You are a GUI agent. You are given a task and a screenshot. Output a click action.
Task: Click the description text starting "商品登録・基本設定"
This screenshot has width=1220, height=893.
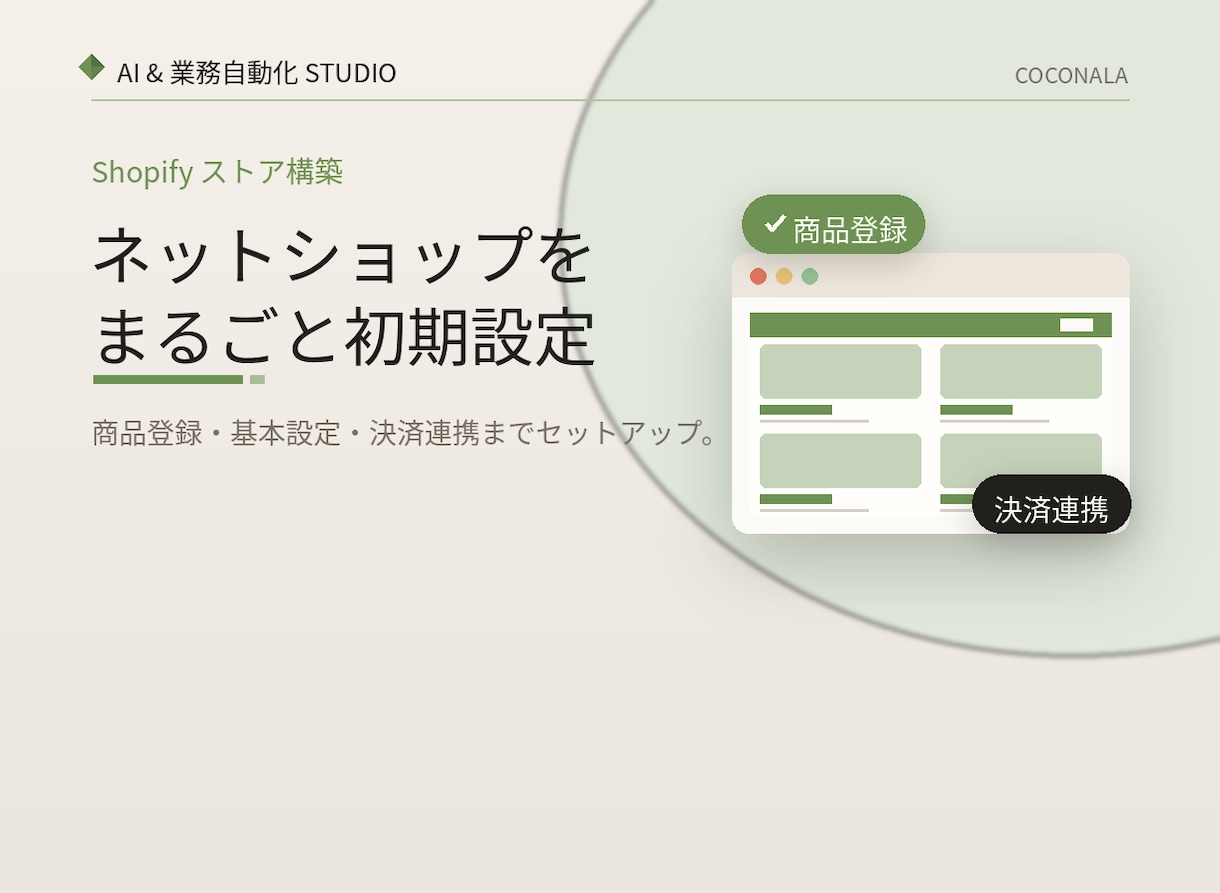(404, 434)
